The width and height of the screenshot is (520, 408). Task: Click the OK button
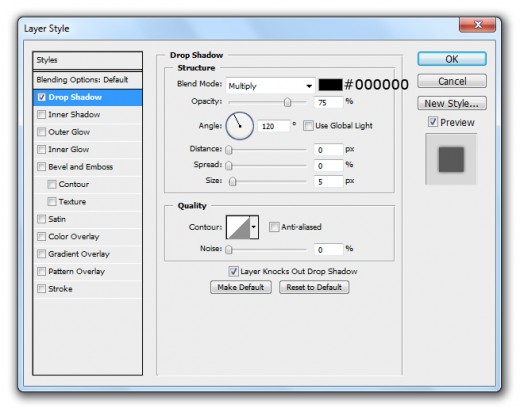(x=452, y=59)
